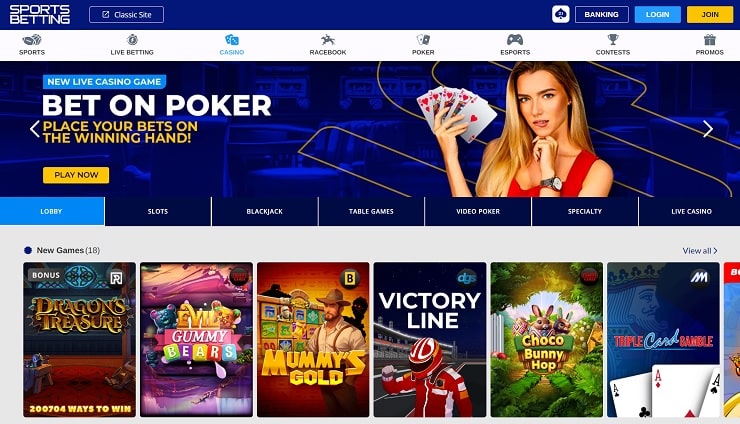Open the Sports section icon
Image resolution: width=740 pixels, height=424 pixels.
click(x=32, y=40)
